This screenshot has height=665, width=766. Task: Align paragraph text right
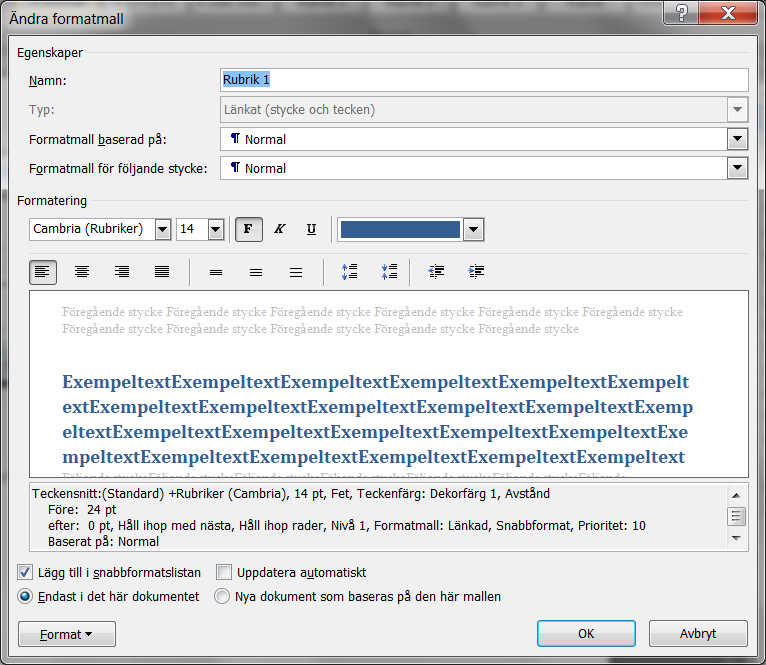(x=122, y=272)
